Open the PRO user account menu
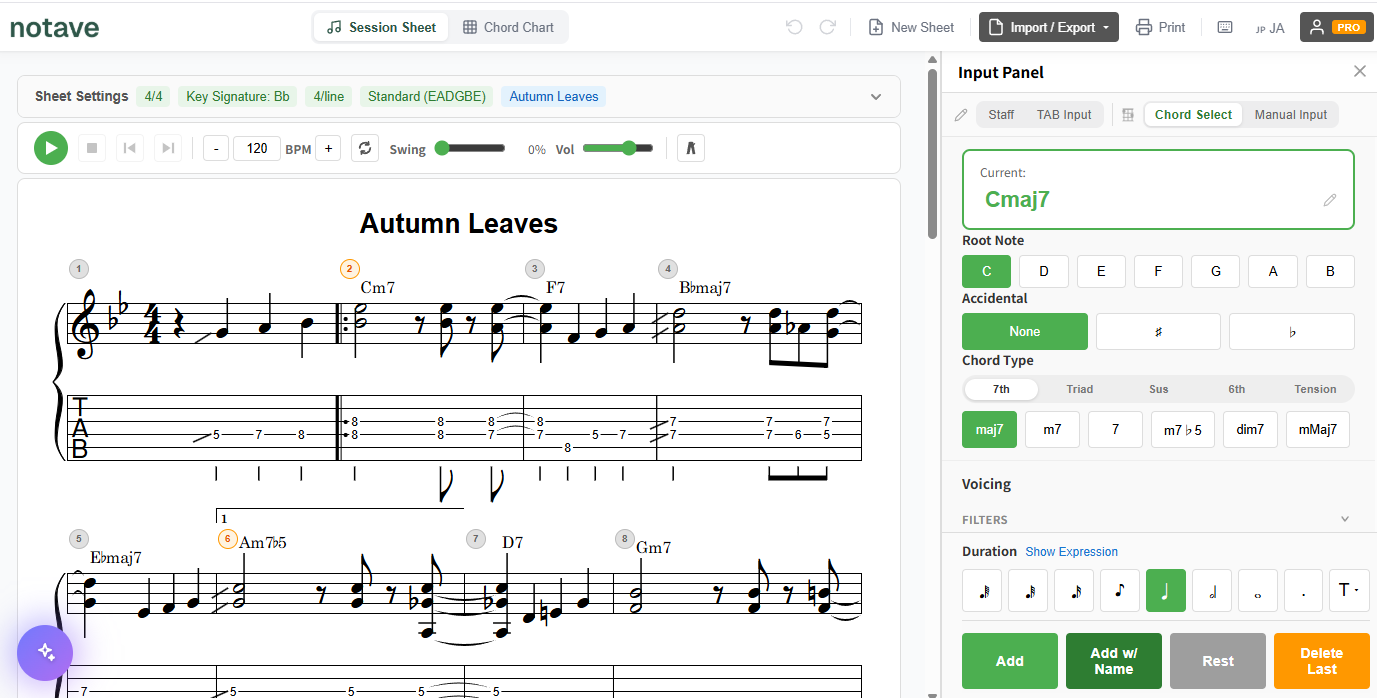 click(x=1336, y=27)
